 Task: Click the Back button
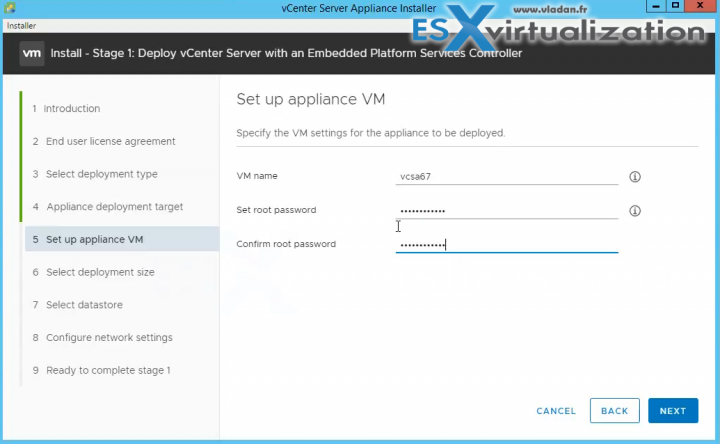coord(614,411)
